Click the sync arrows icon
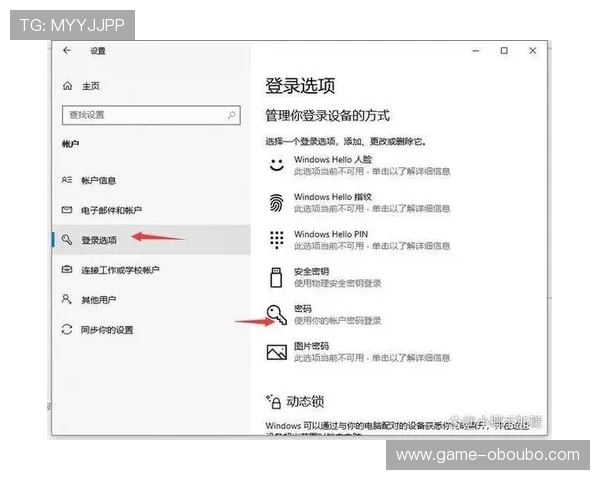Screen dimensions: 600x480 67,329
